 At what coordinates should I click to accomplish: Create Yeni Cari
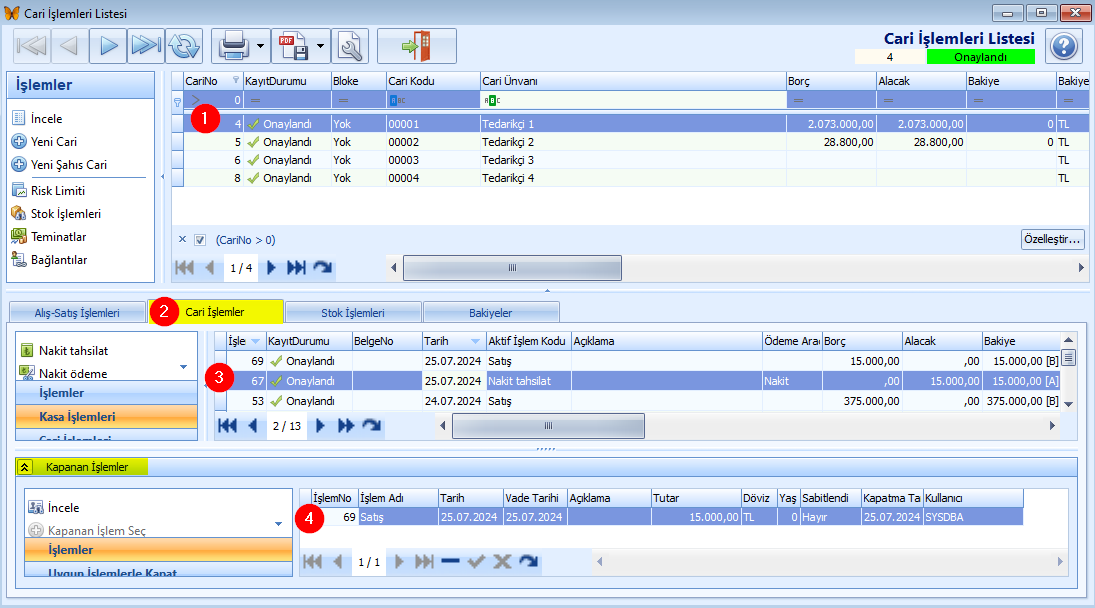[53, 142]
